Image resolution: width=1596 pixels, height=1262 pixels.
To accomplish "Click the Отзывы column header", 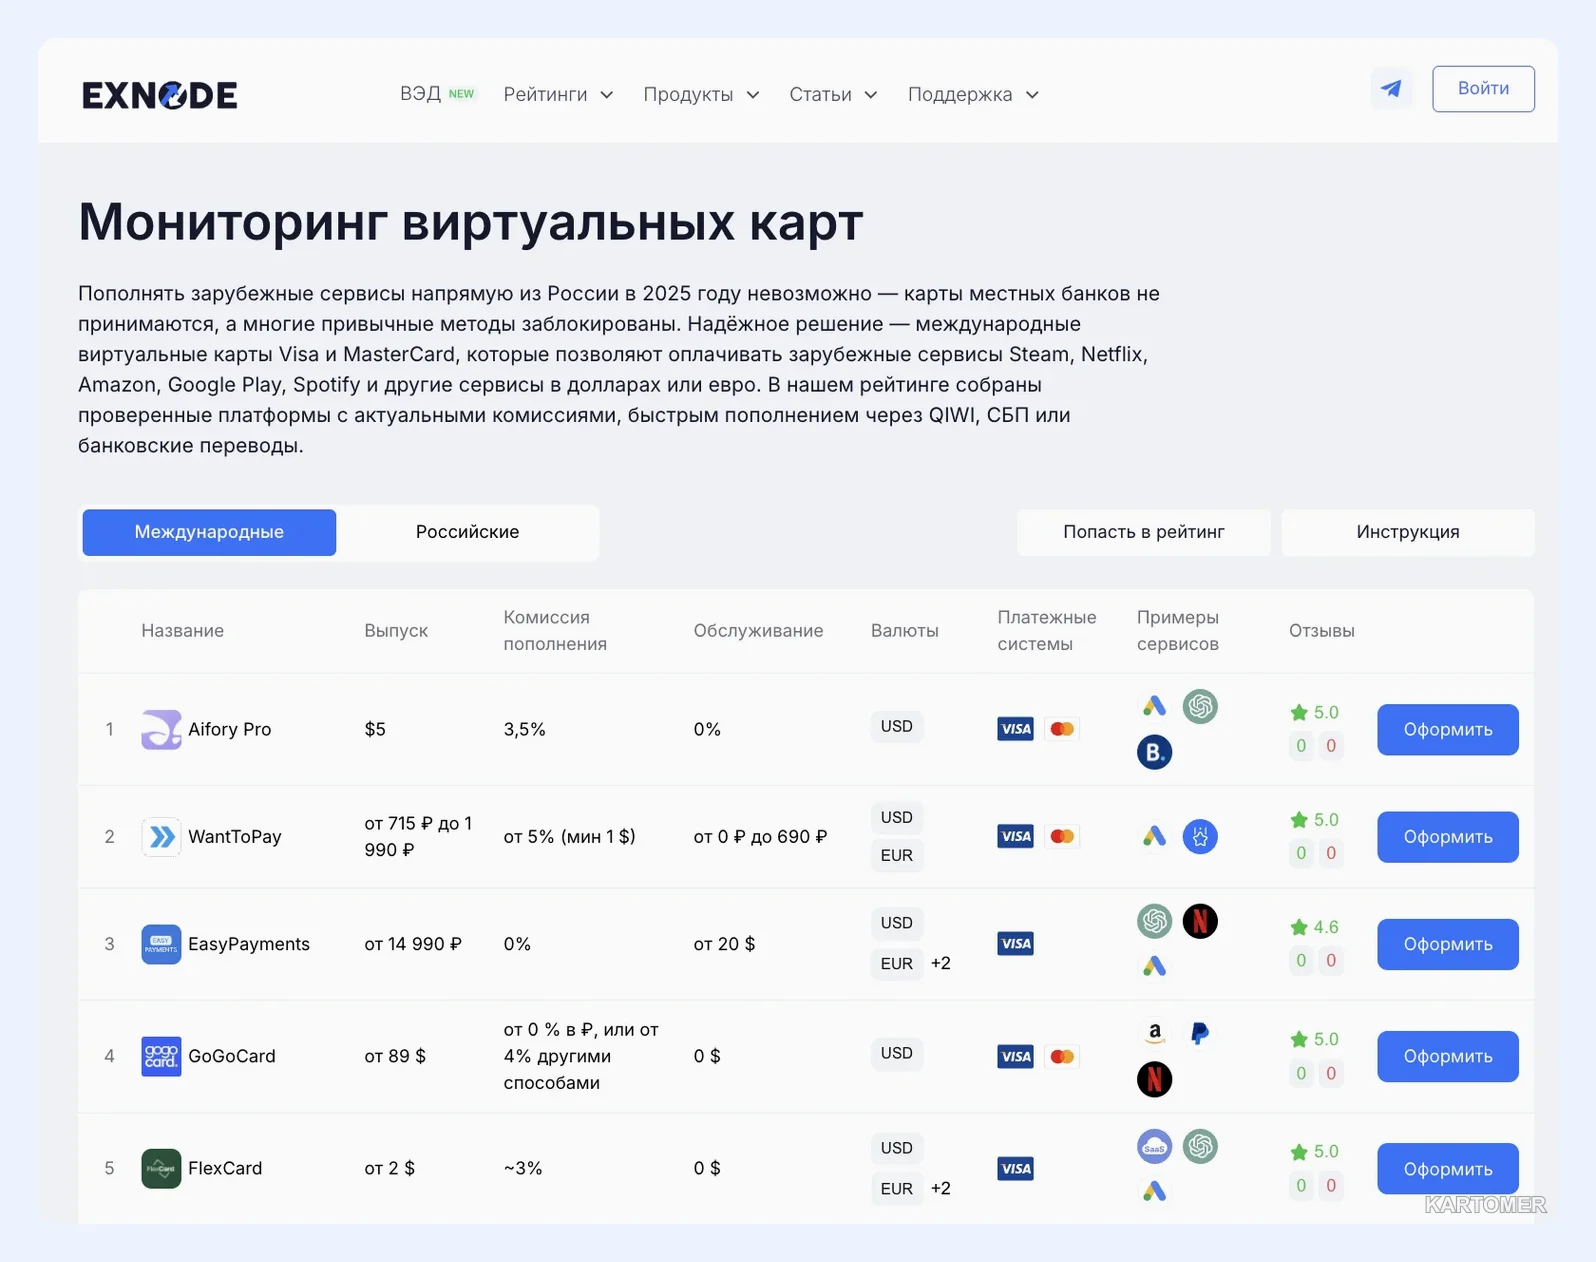I will 1321,631.
